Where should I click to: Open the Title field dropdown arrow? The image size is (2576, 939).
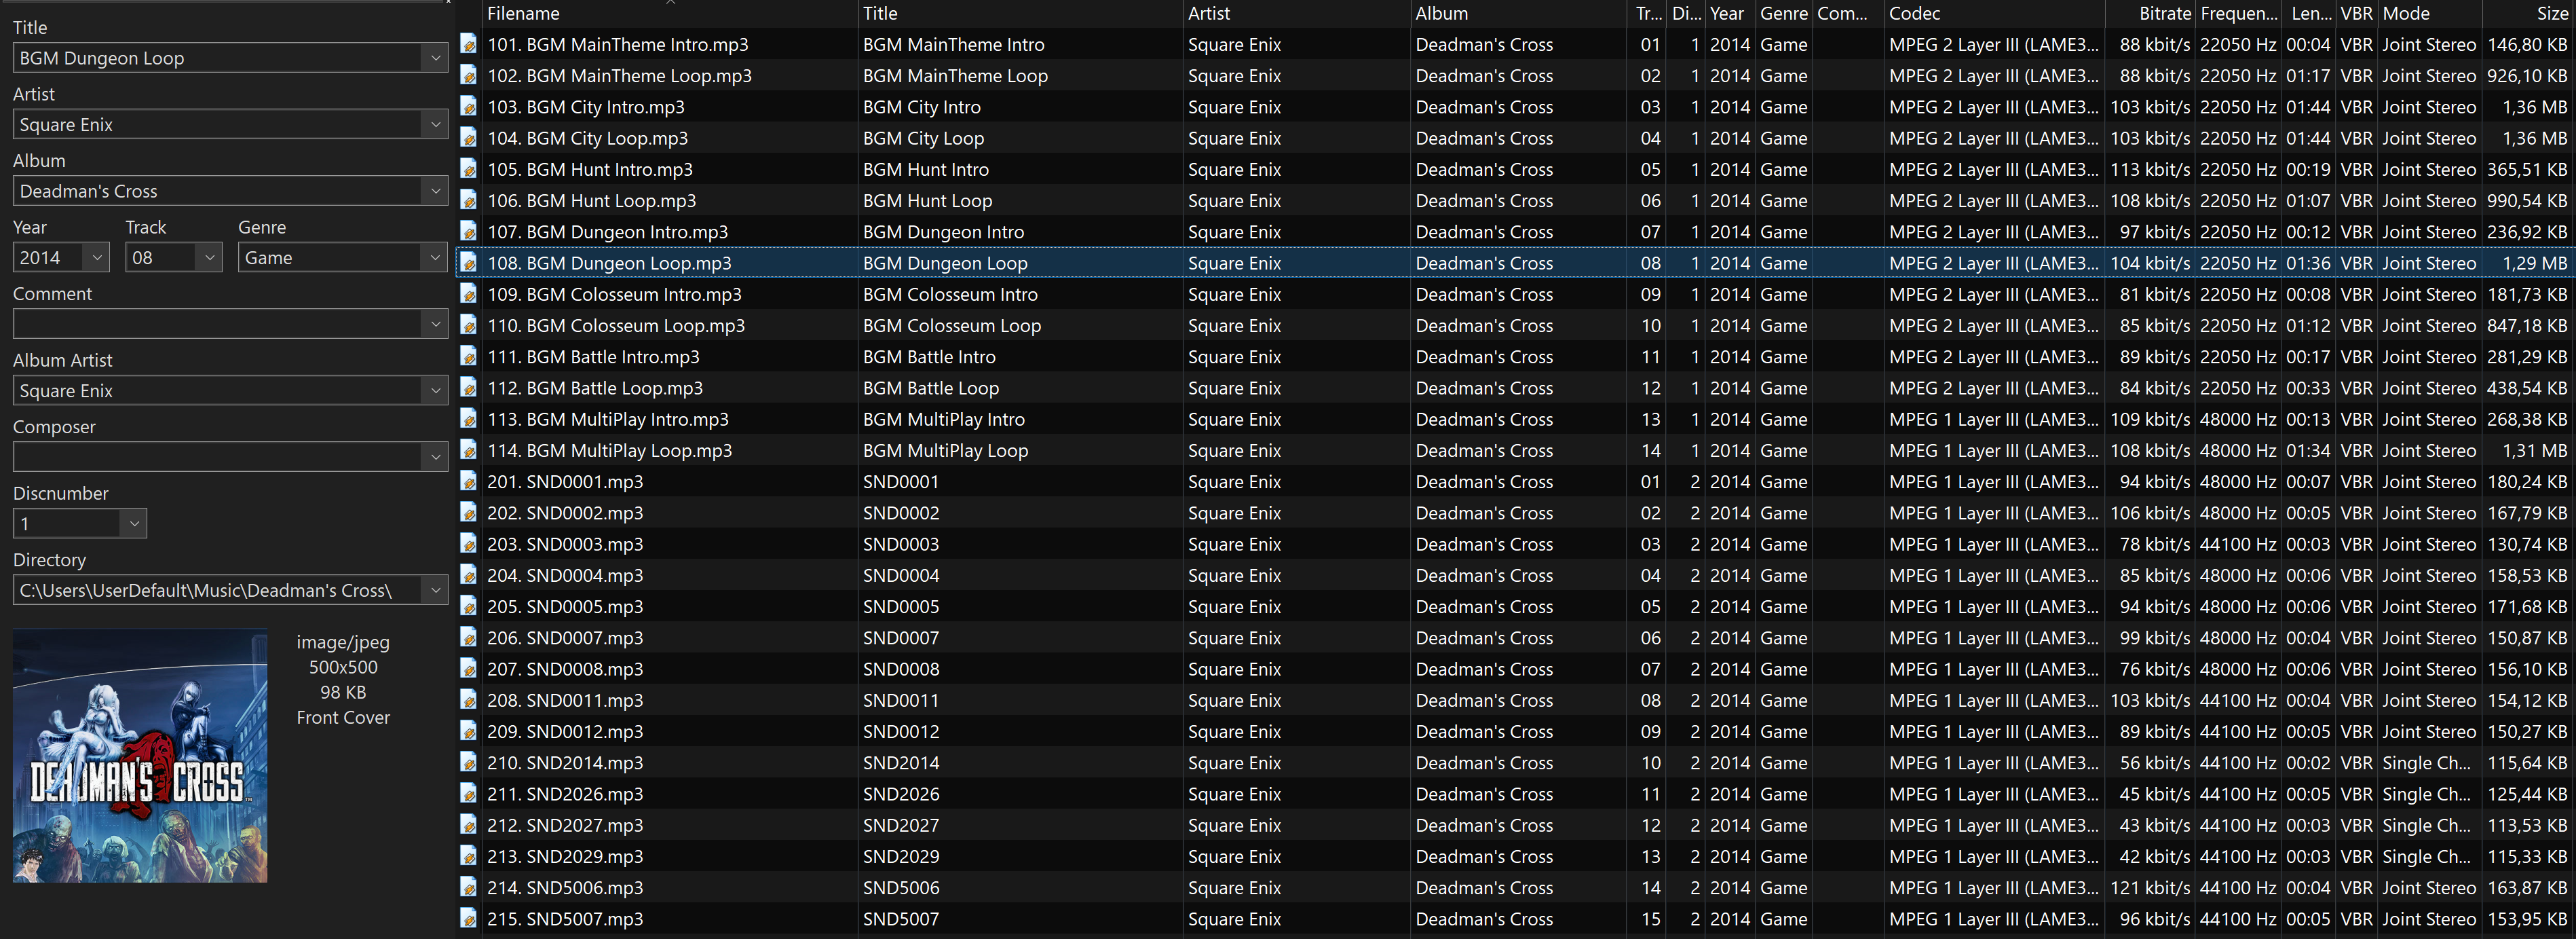pyautogui.click(x=435, y=58)
